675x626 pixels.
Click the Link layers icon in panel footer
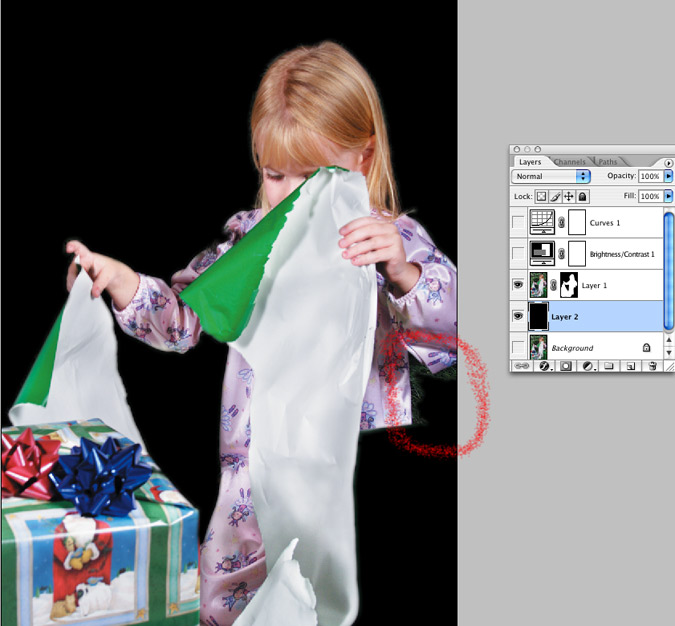click(x=521, y=366)
